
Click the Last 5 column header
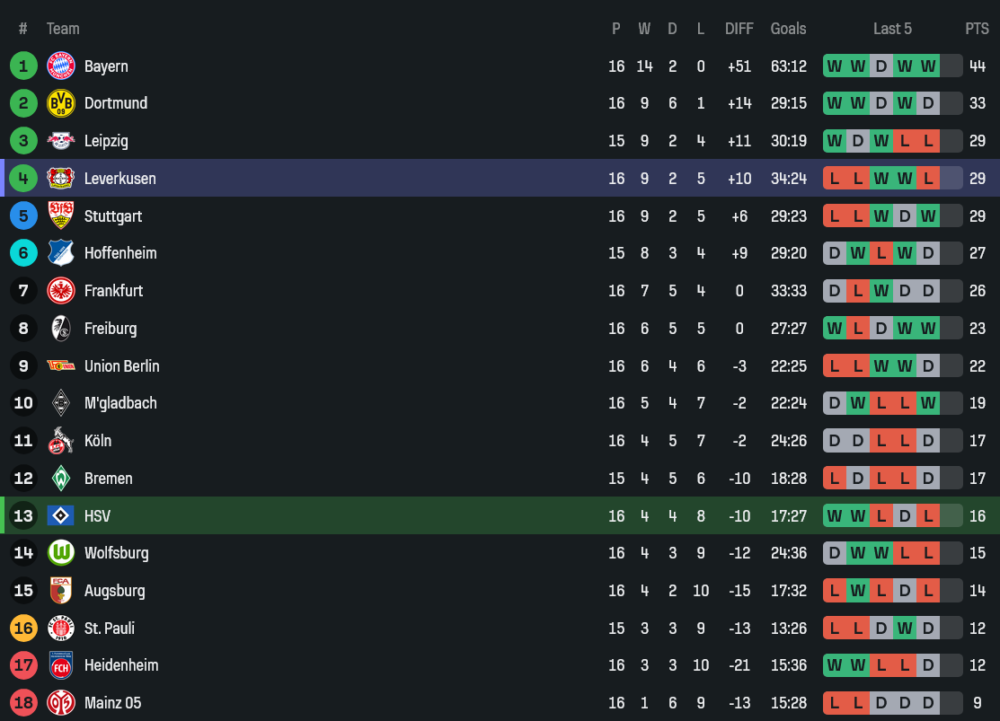tap(892, 29)
